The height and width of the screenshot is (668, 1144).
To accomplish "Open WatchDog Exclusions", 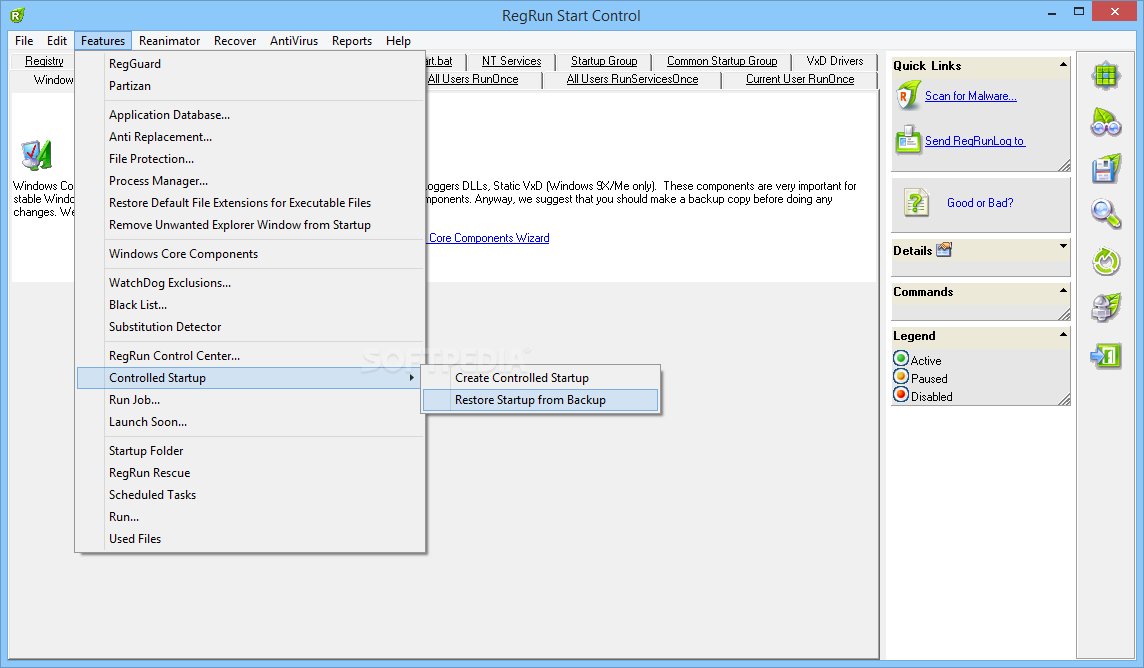I will pos(250,283).
